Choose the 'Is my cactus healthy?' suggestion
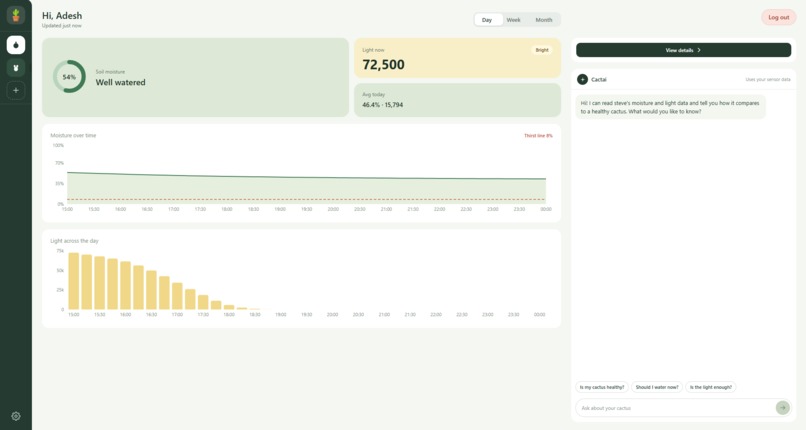This screenshot has height=430, width=806. click(602, 387)
